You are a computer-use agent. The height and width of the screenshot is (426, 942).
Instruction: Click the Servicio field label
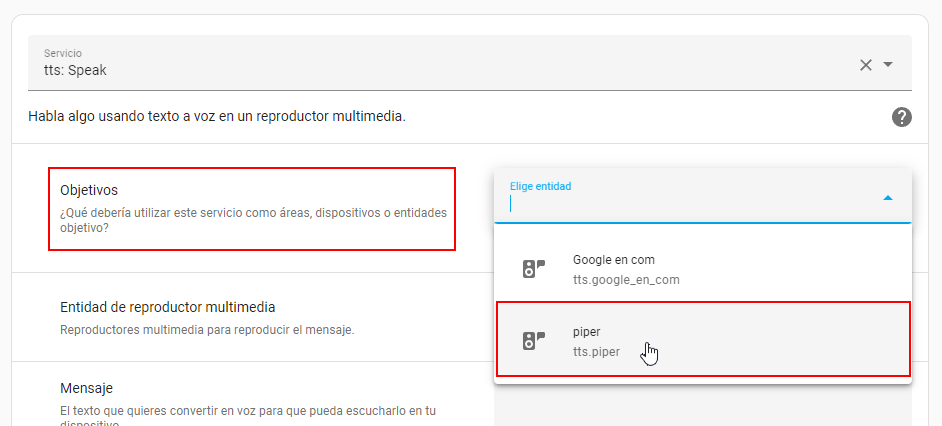coord(63,52)
